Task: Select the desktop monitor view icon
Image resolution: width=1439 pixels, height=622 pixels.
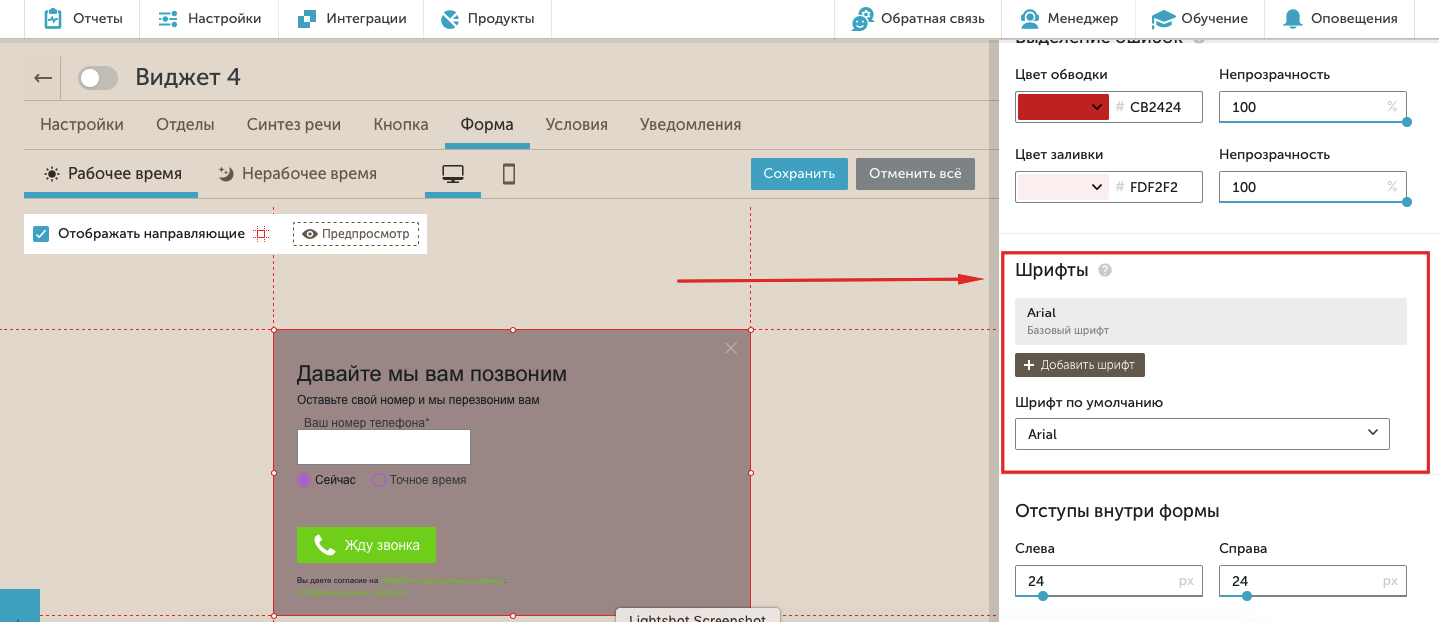Action: [x=452, y=174]
